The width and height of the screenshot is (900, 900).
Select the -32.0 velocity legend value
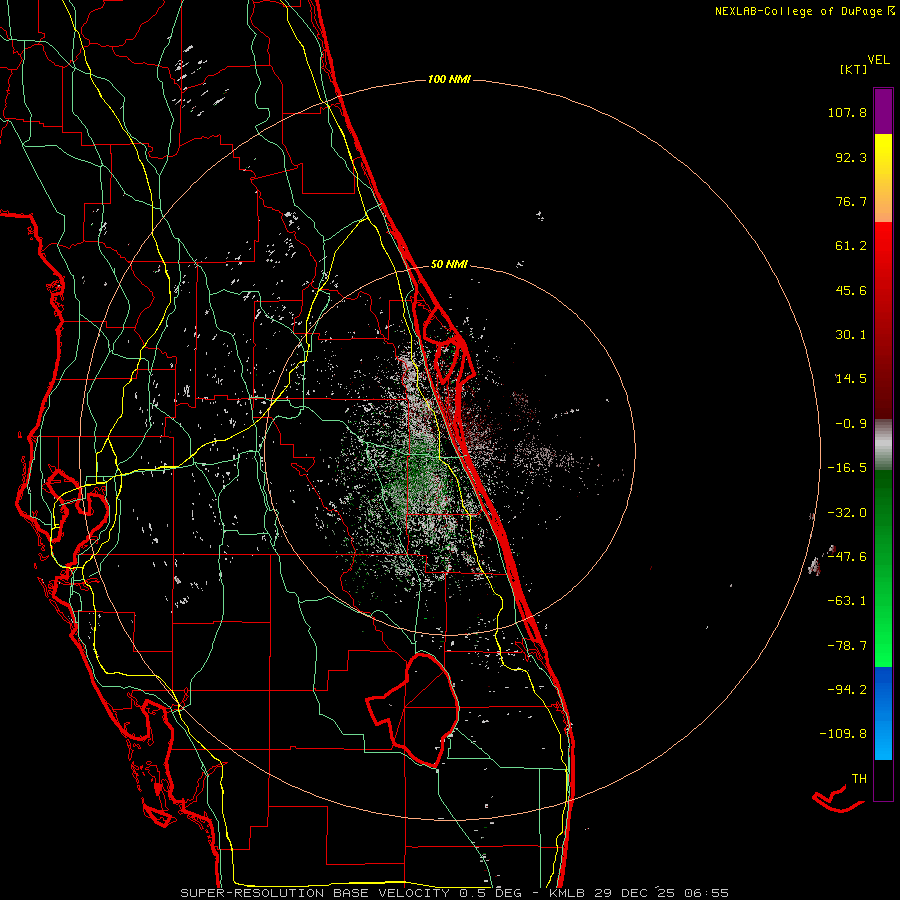point(847,513)
